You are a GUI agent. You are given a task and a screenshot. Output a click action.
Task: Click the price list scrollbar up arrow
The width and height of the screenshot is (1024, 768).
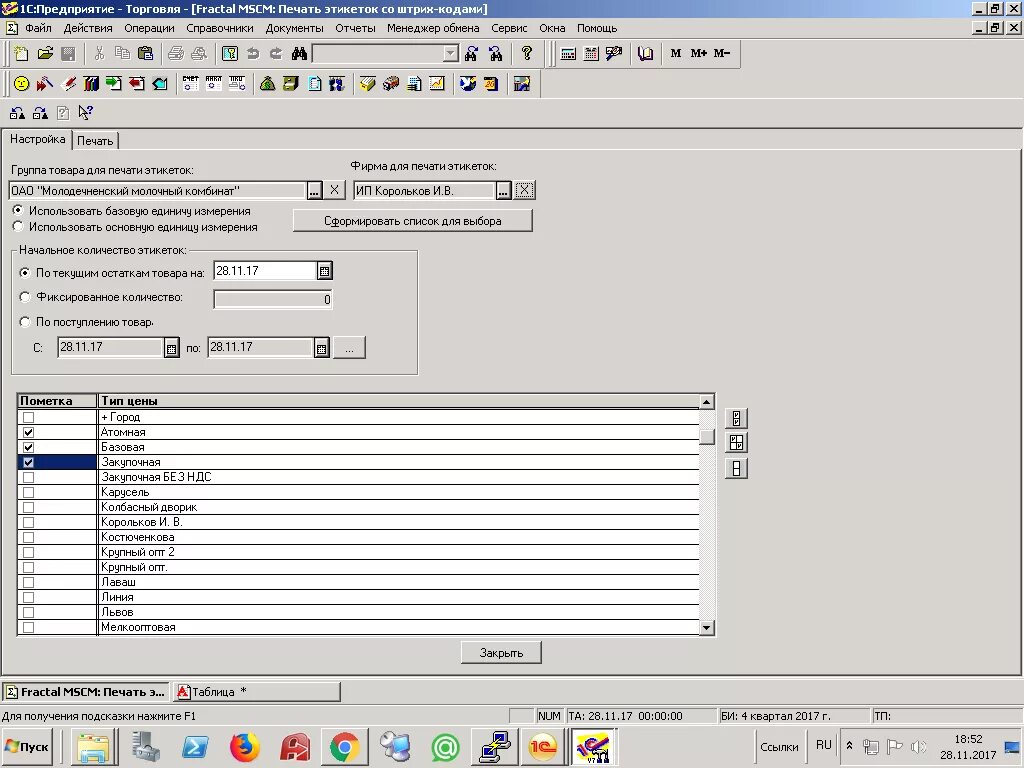[x=707, y=401]
